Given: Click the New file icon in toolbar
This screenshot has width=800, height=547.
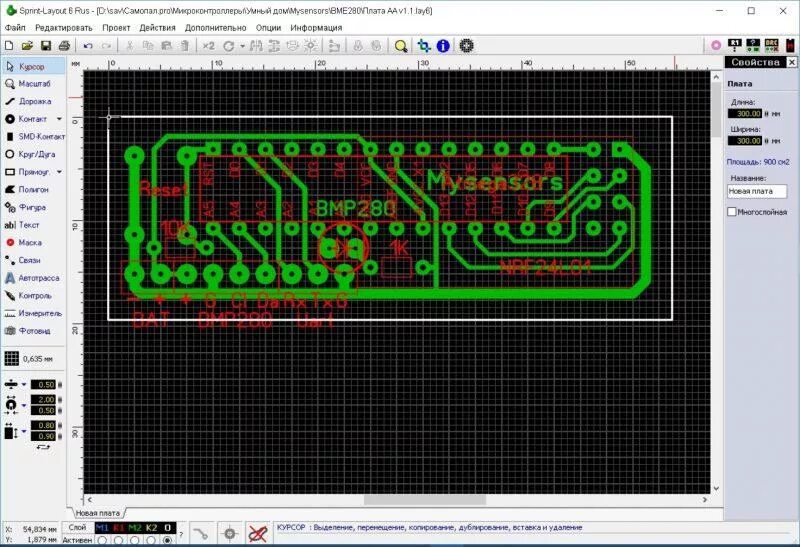Looking at the screenshot, I should (x=9, y=46).
